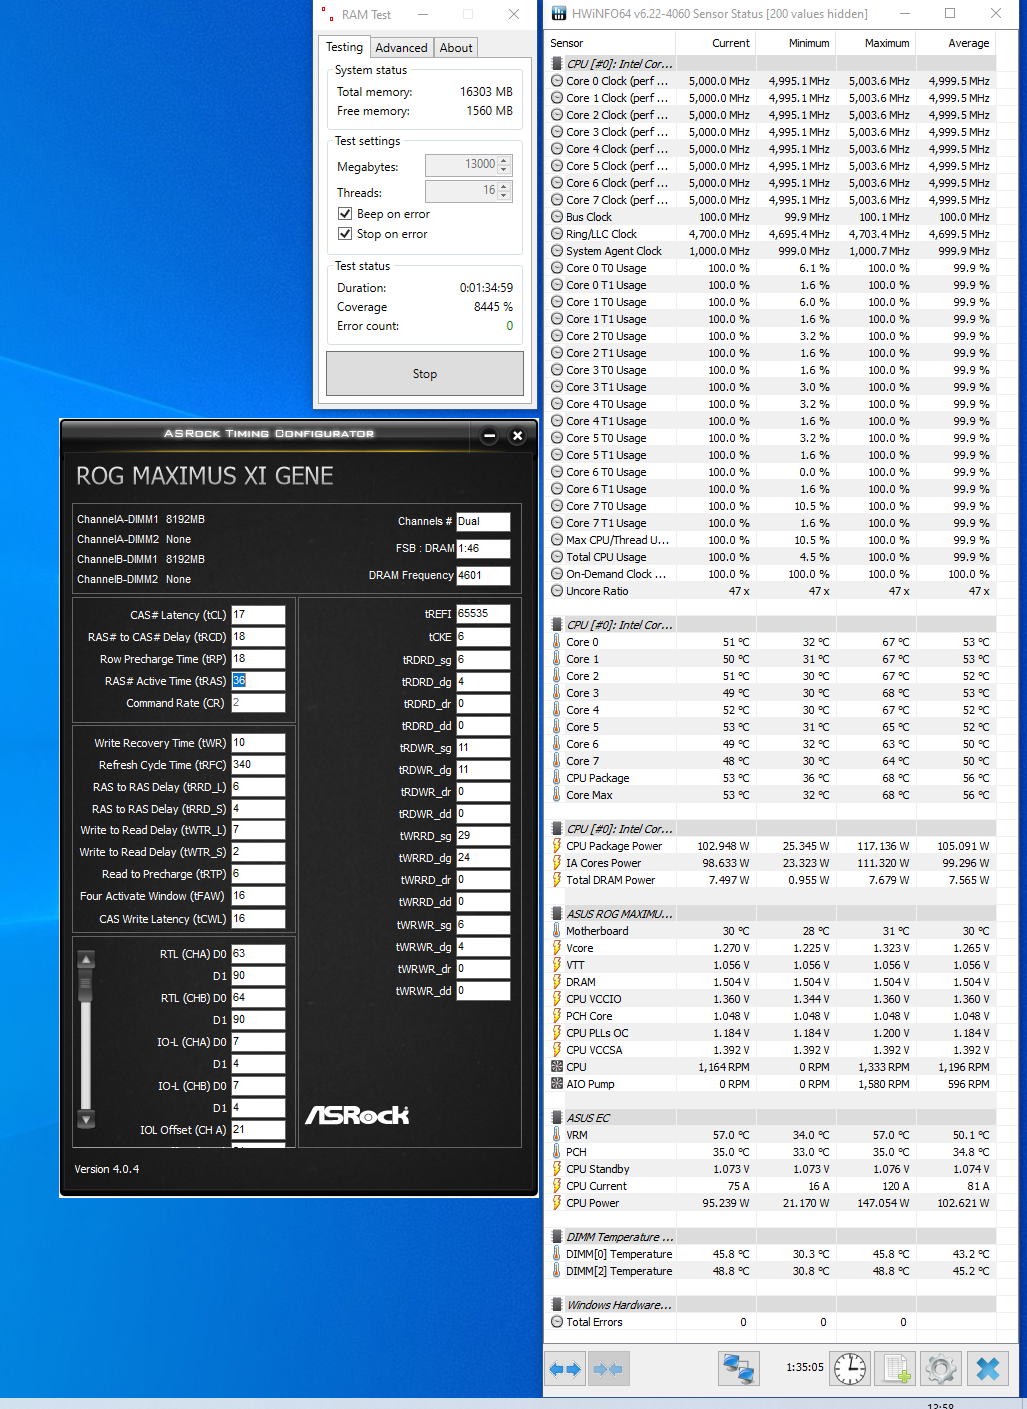The width and height of the screenshot is (1027, 1409).
Task: Select the Ring/LLC Clock sensor row
Action: (771, 234)
